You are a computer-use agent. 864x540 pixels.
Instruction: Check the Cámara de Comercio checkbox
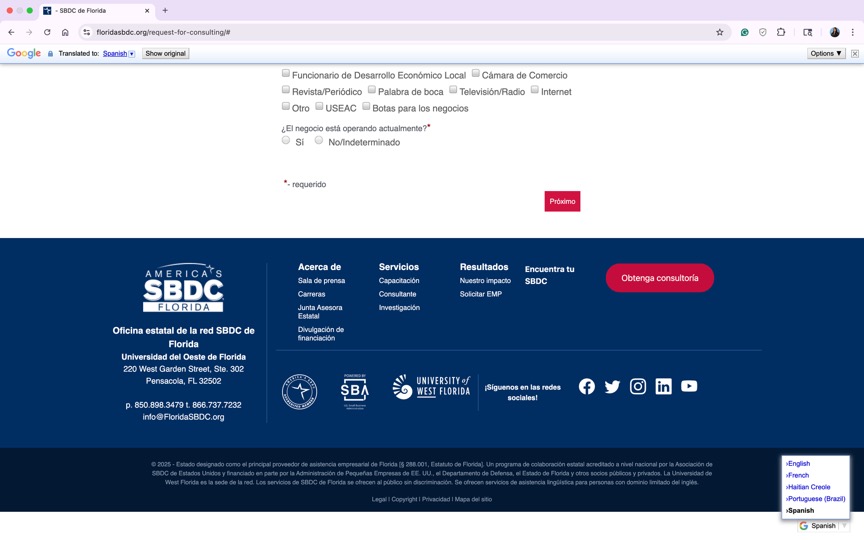[x=476, y=73]
